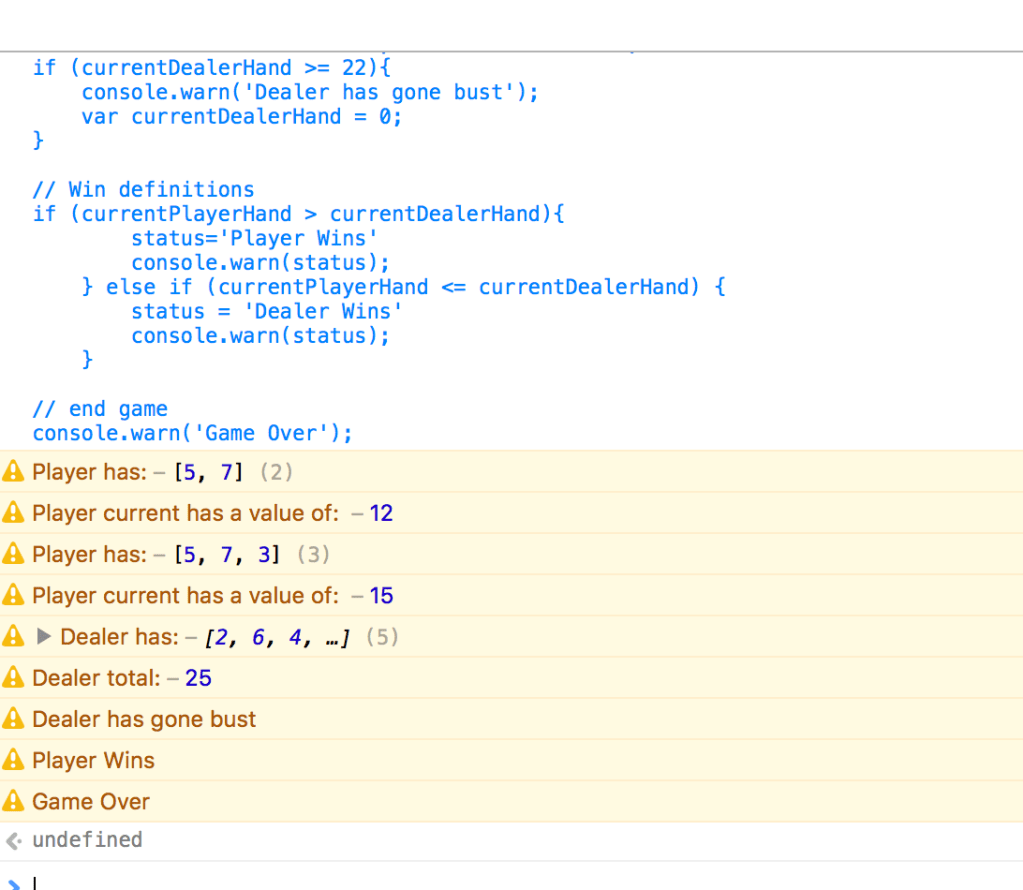Click the '(2)' count beside Player's first hand
Viewport: 1023px width, 890px height.
coord(276,471)
